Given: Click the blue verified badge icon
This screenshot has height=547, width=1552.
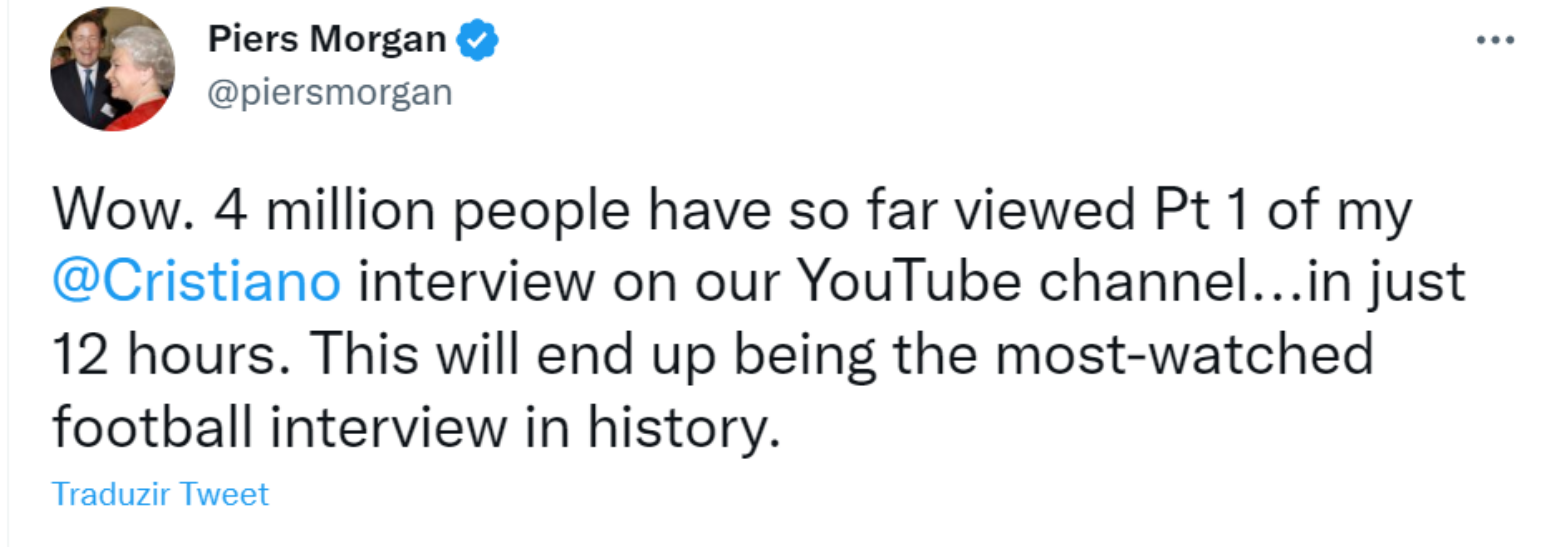Looking at the screenshot, I should [478, 41].
